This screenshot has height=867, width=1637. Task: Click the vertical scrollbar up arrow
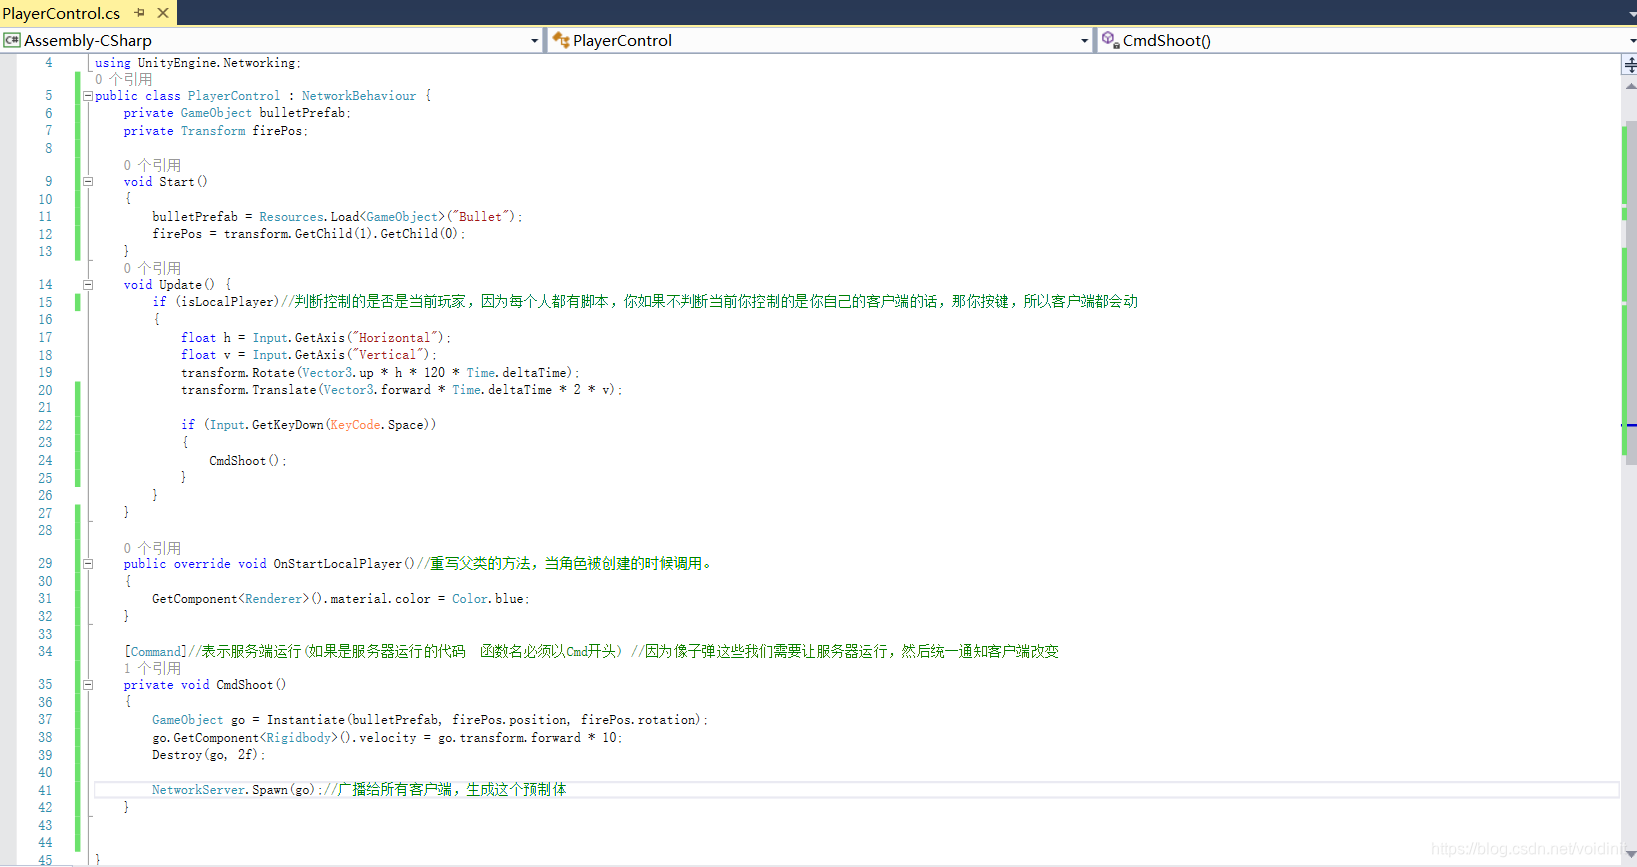(x=1630, y=87)
